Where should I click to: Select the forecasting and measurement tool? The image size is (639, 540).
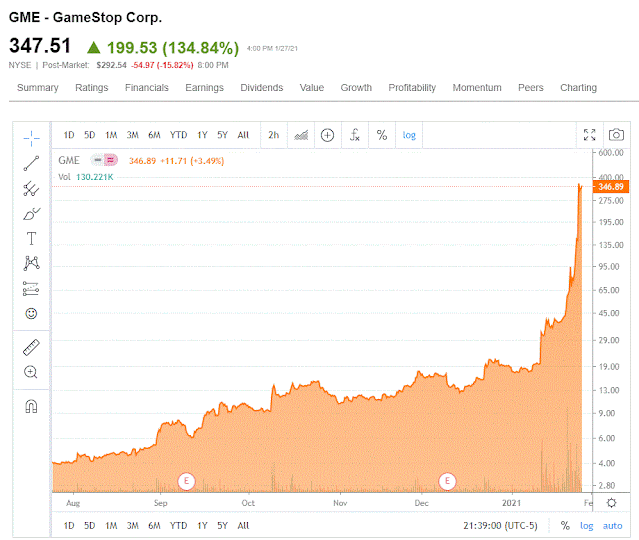tap(31, 289)
